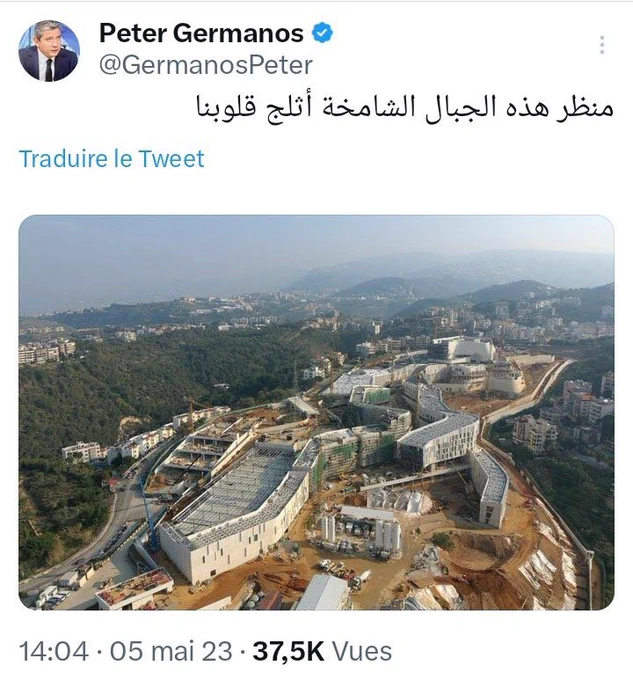
Task: Open the 14:04 tweet timestamp
Action: pos(54,651)
